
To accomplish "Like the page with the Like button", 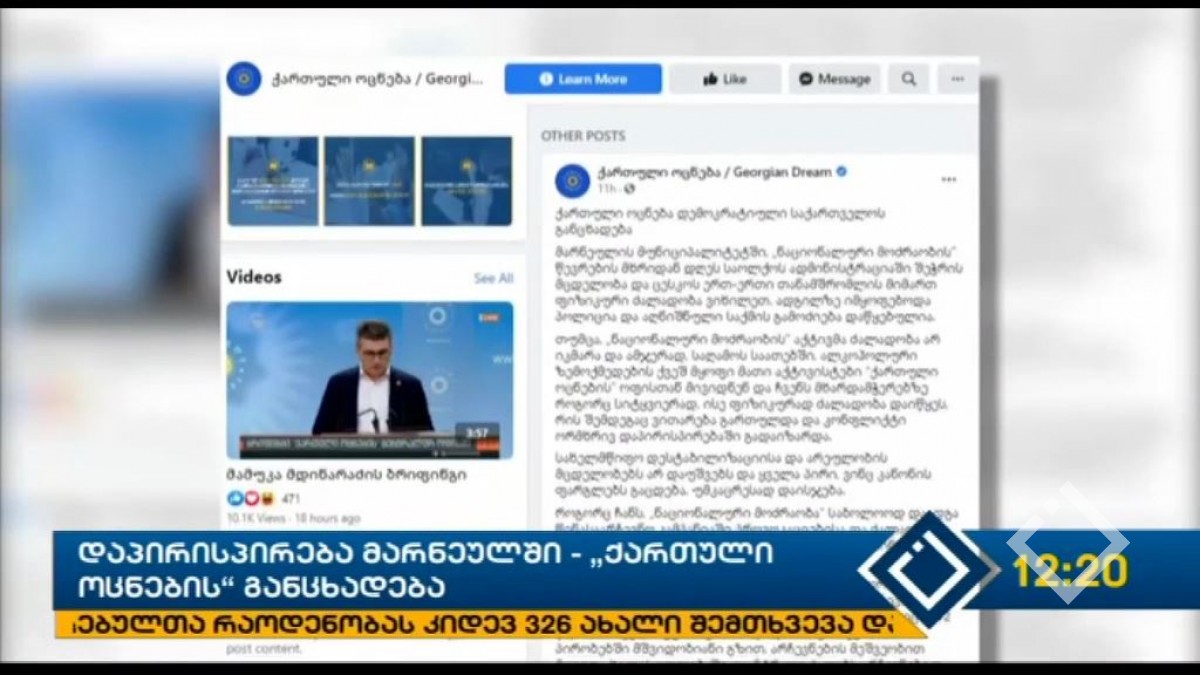I will pyautogui.click(x=725, y=79).
